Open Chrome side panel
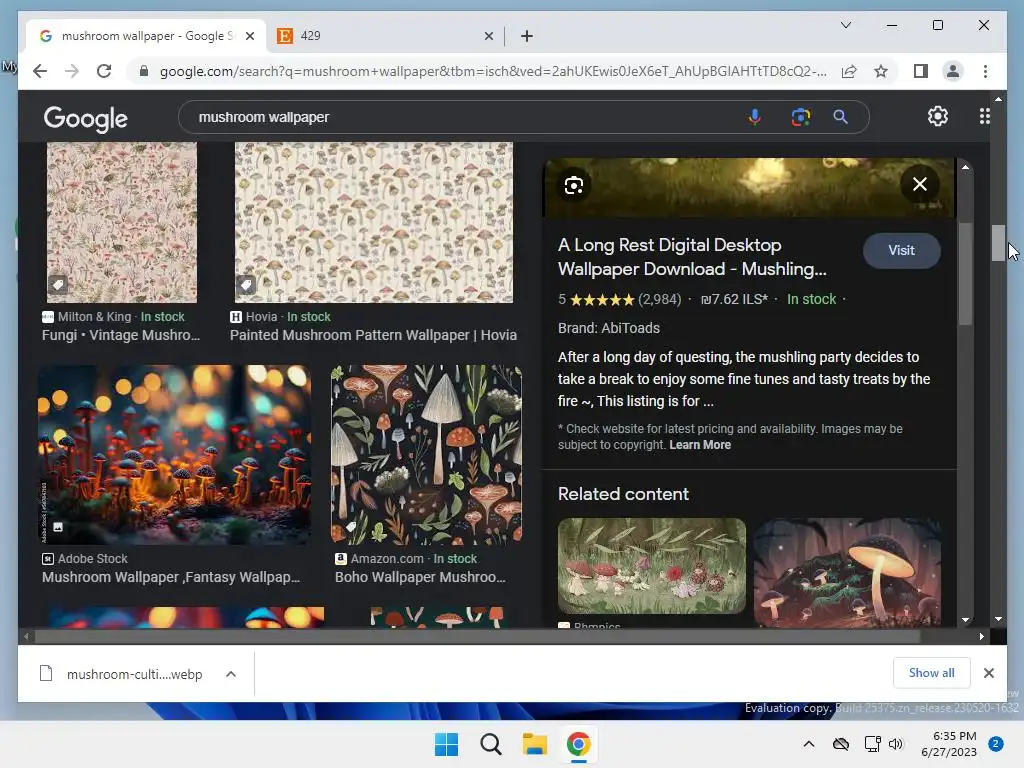 (921, 71)
